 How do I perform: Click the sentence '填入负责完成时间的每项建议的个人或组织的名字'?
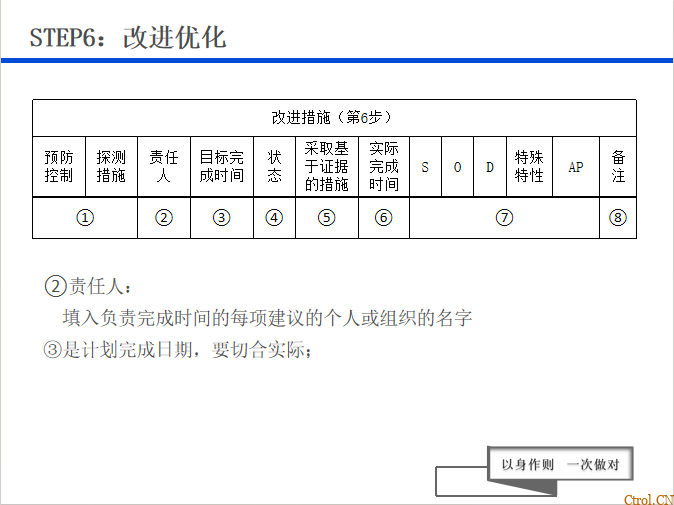267,318
